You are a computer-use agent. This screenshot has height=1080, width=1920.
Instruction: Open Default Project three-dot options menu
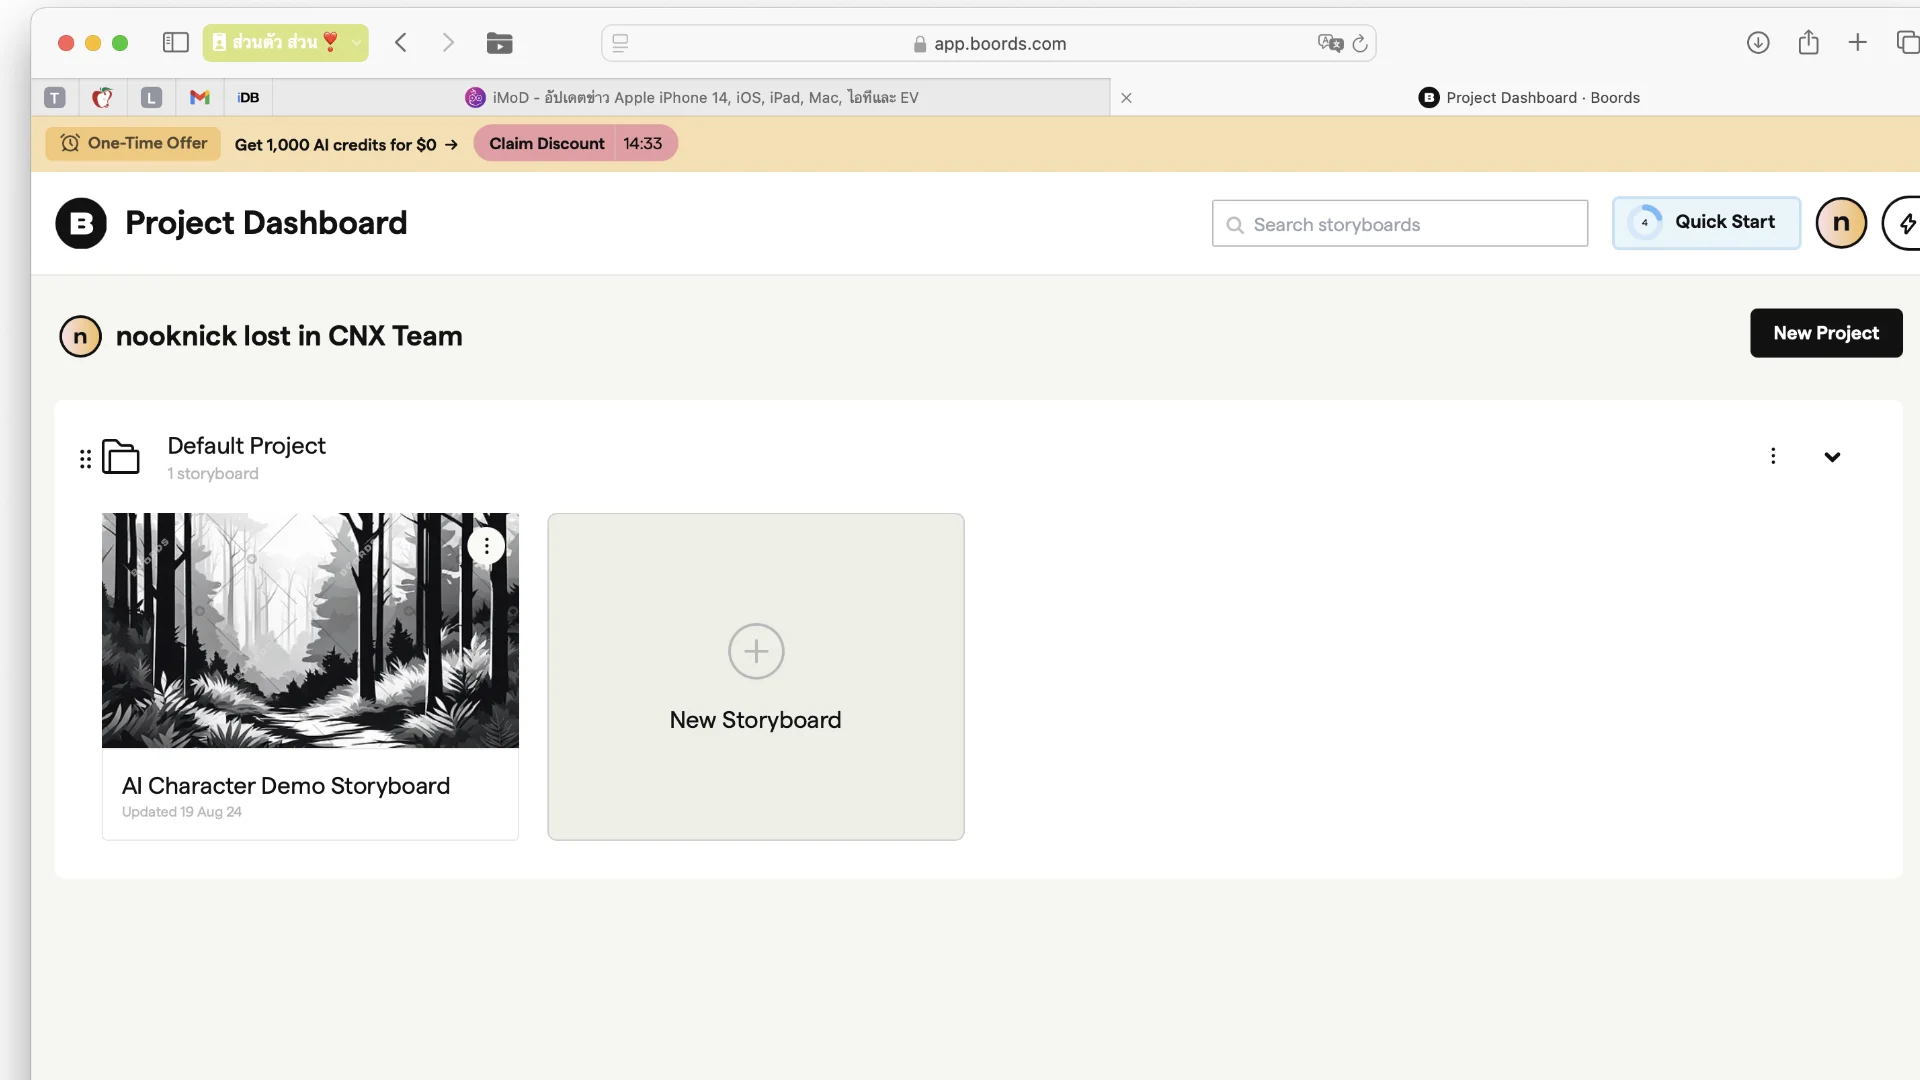pos(1773,456)
